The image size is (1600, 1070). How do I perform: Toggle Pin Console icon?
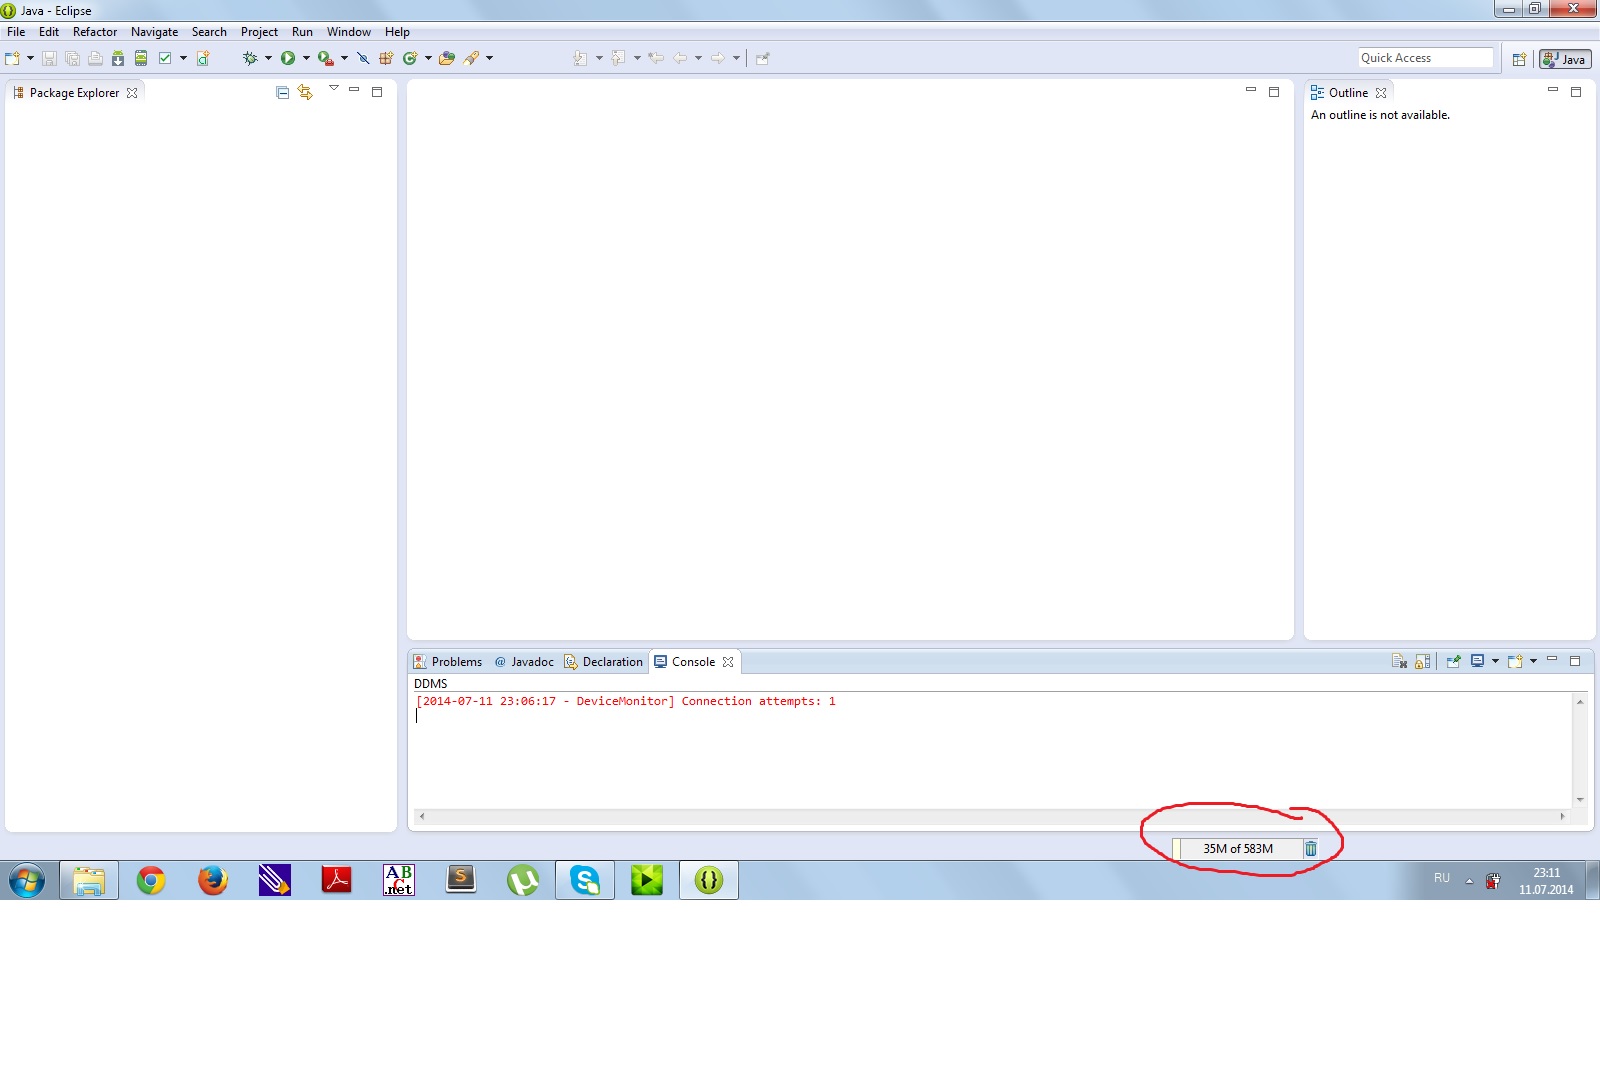pyautogui.click(x=1454, y=661)
